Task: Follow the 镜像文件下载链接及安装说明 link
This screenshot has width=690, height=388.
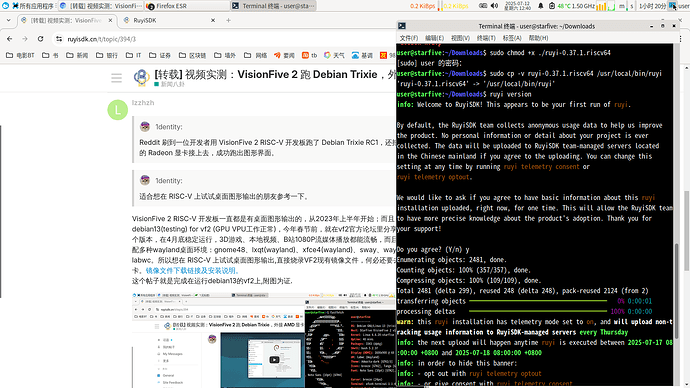Action: (191, 271)
